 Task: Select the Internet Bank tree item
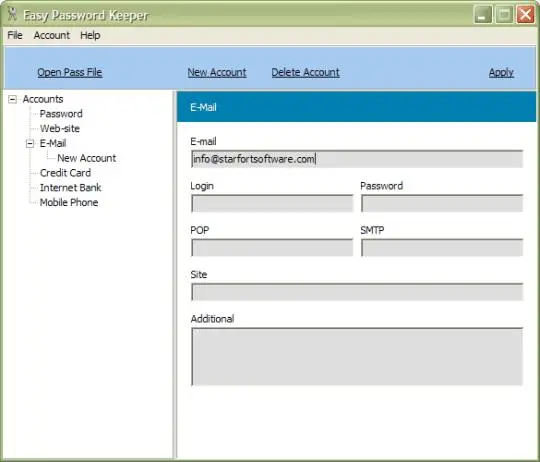tap(71, 188)
